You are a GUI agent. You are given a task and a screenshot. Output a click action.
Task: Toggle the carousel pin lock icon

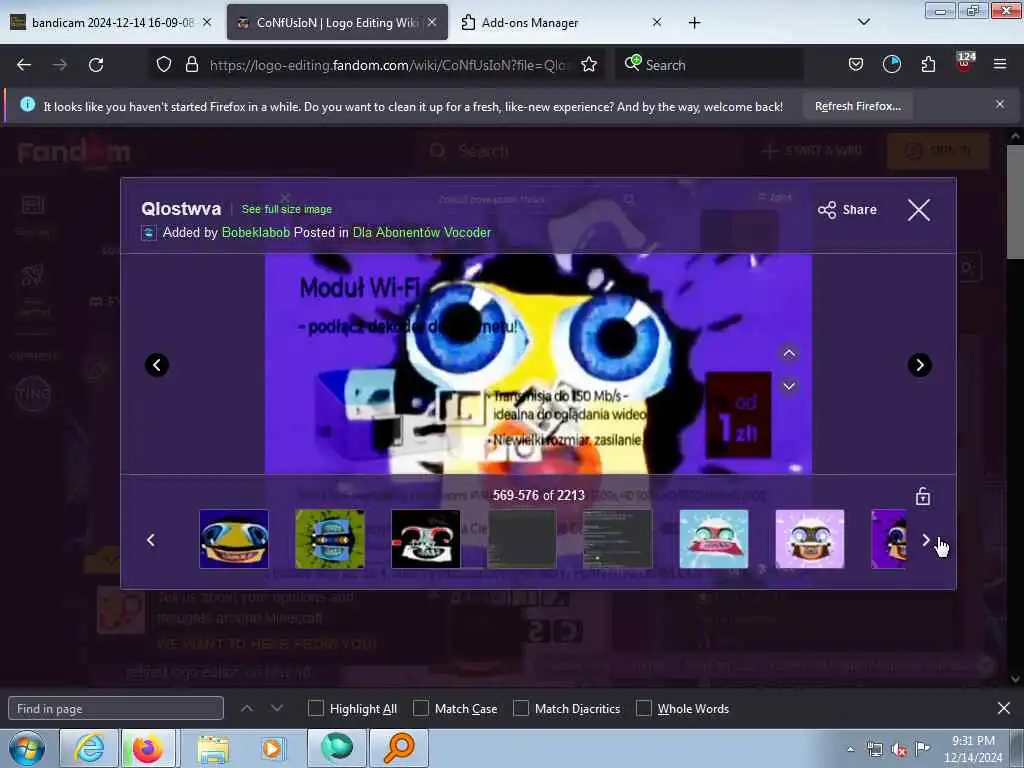tap(923, 496)
